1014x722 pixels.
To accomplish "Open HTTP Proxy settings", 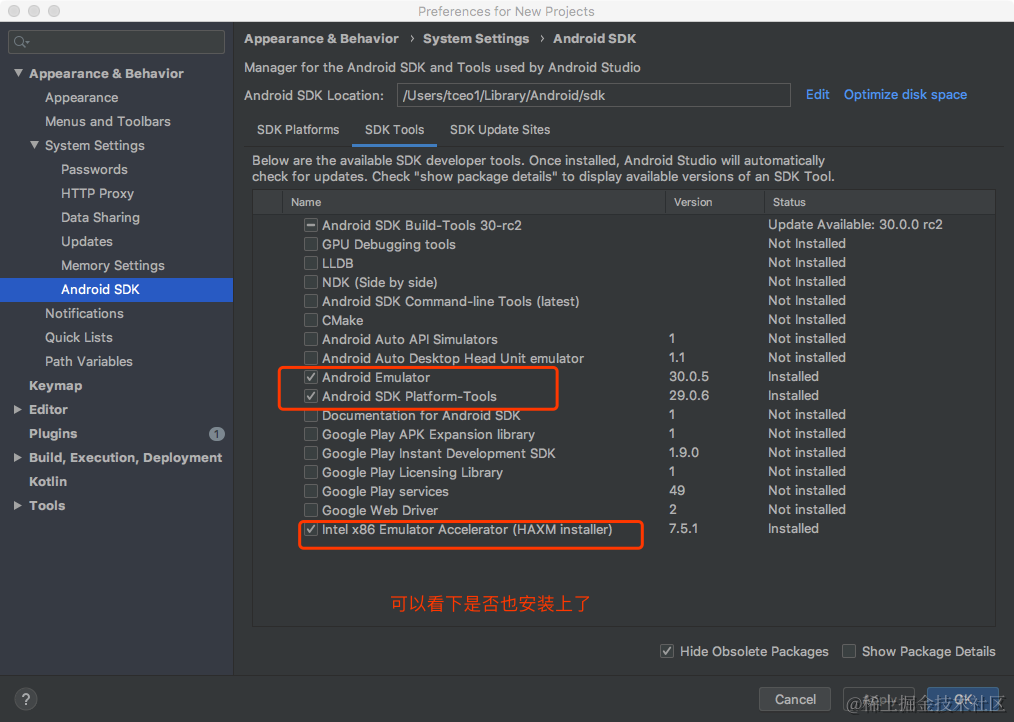I will click(98, 193).
